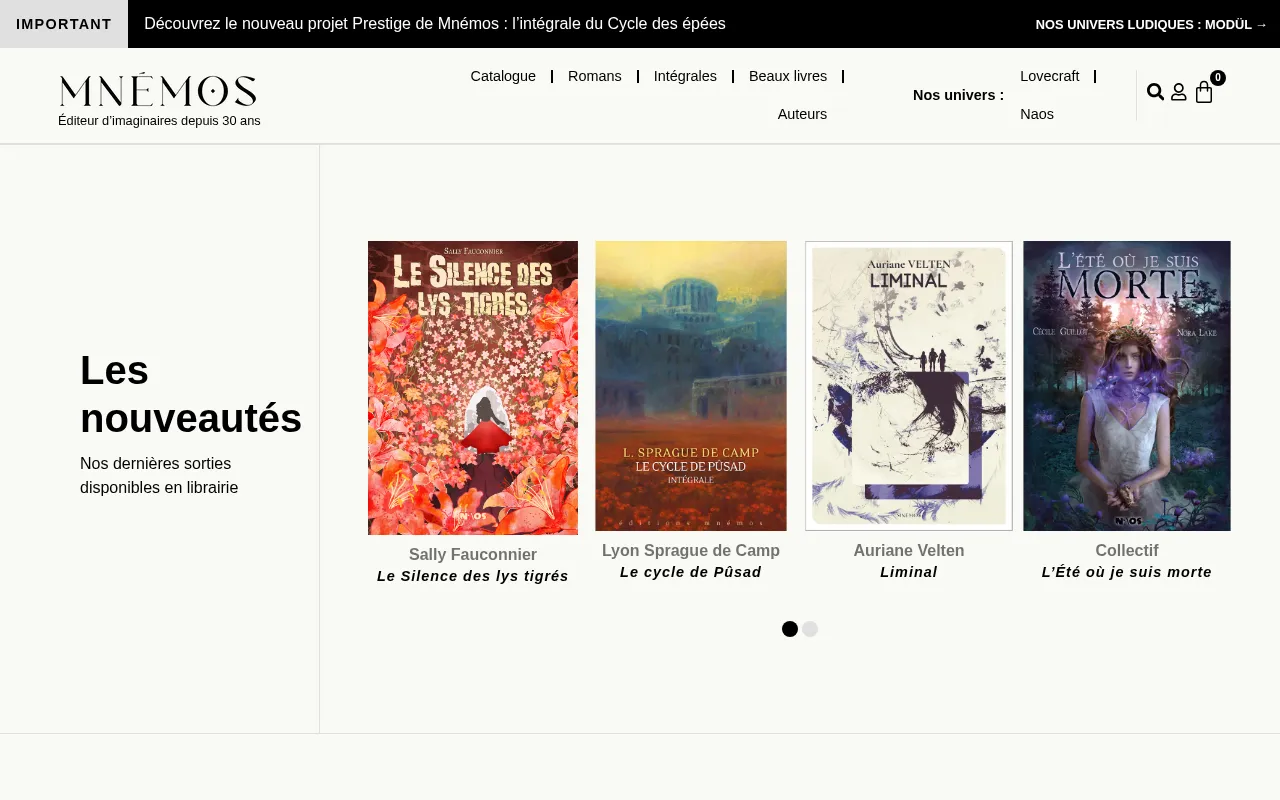Open the Naos universe link

[x=1037, y=114]
